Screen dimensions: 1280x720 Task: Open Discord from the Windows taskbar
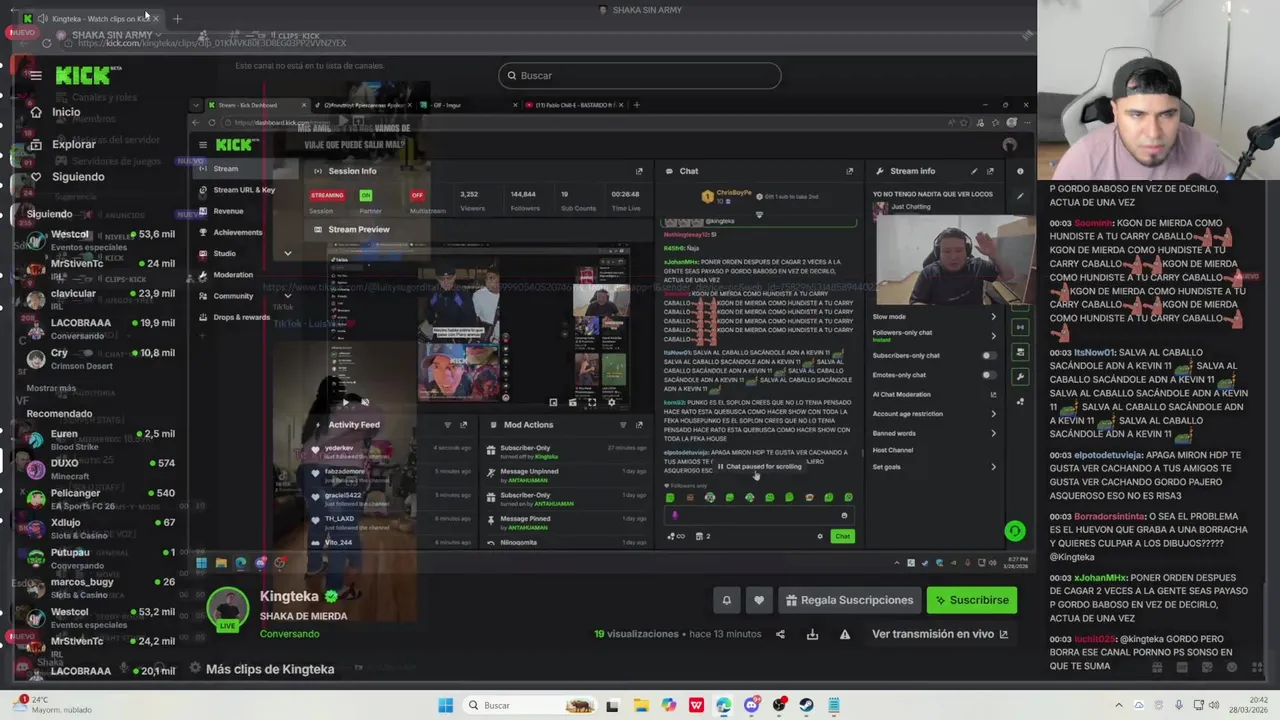tap(752, 705)
